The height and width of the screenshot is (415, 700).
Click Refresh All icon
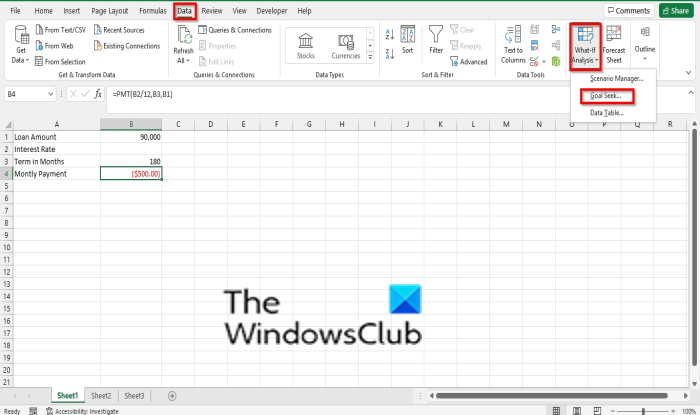184,35
